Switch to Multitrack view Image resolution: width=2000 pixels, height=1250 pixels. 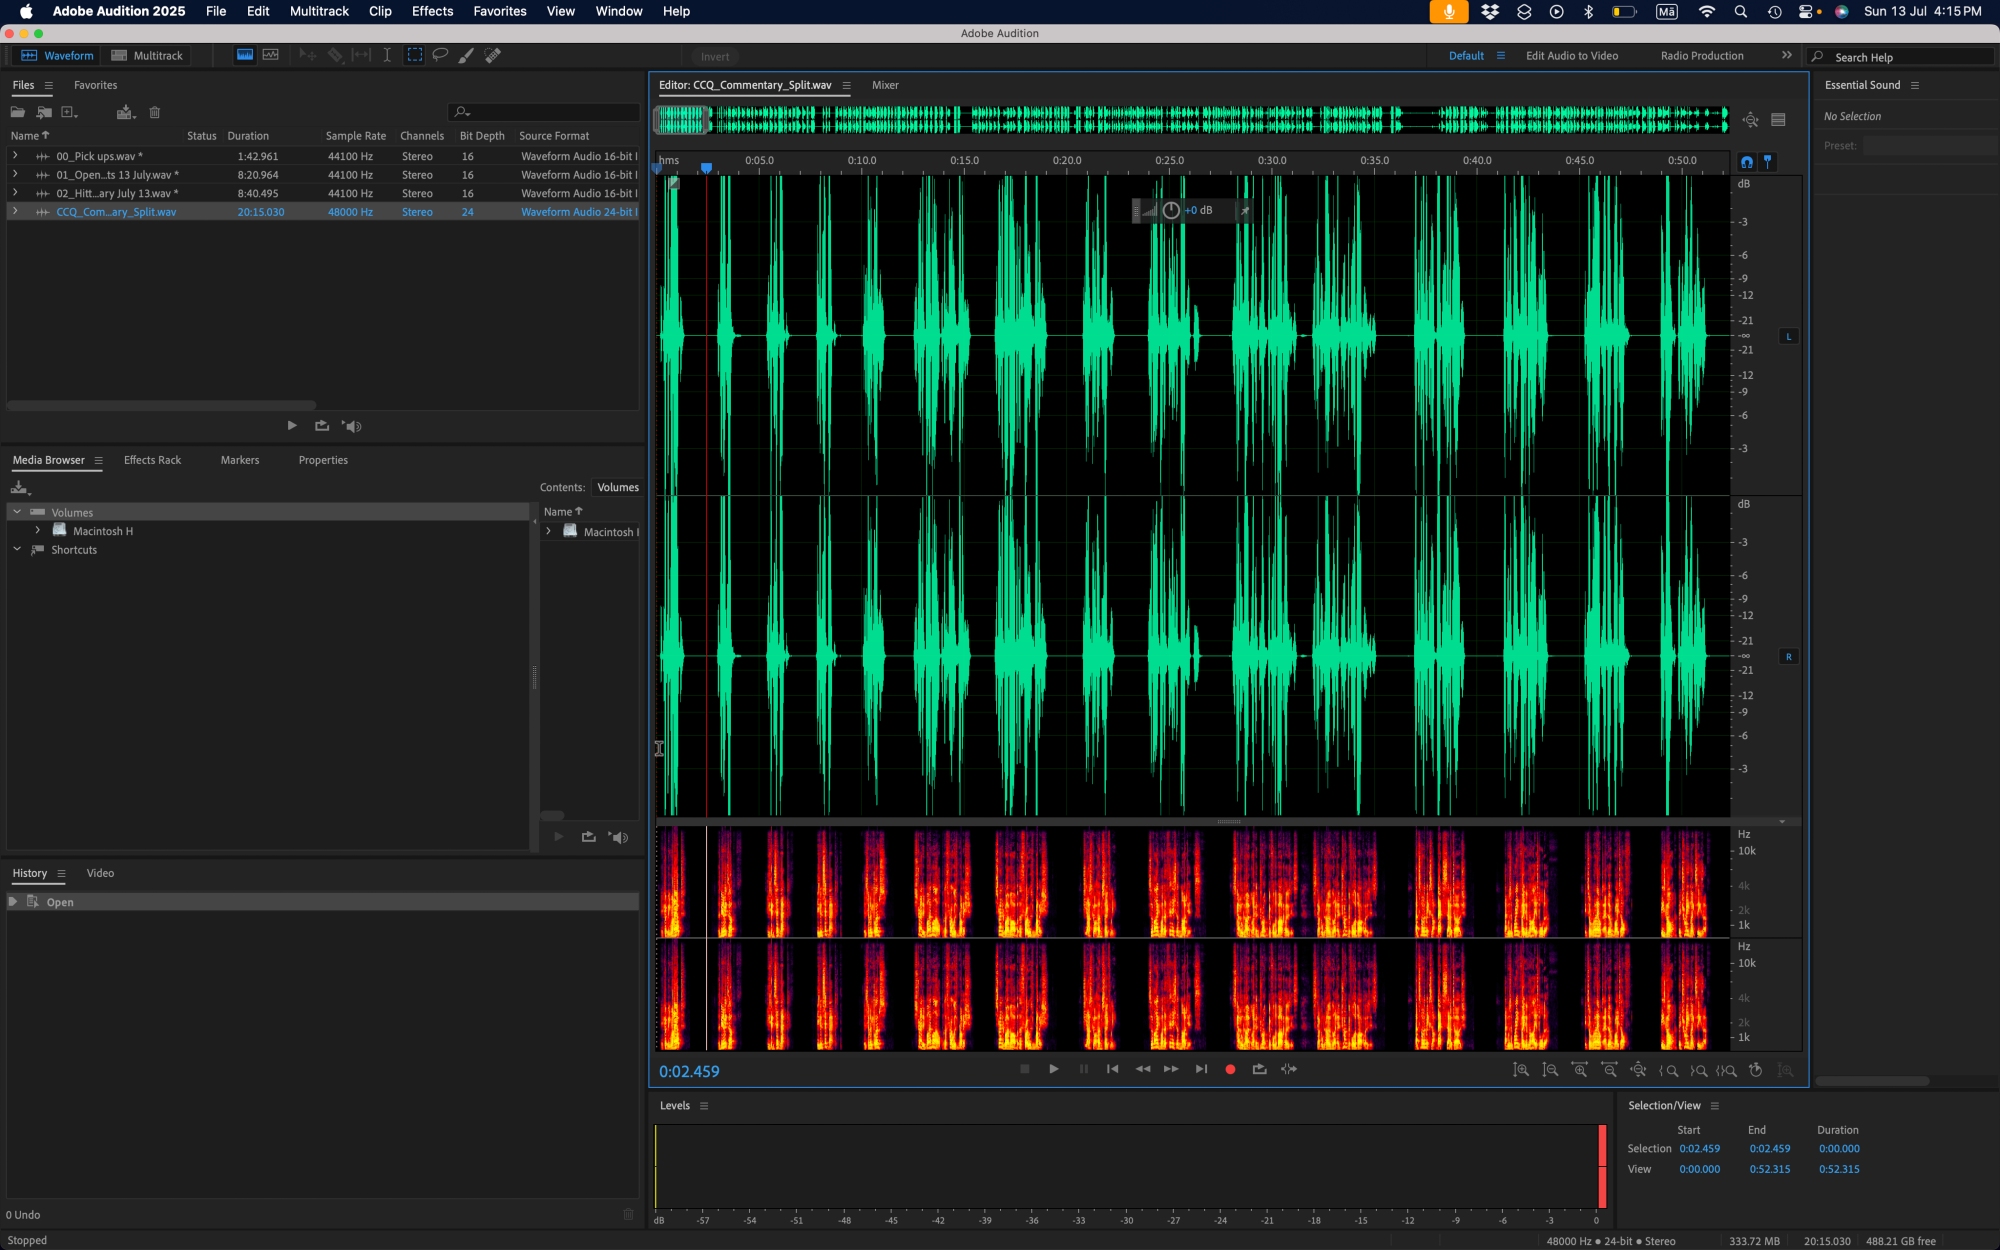click(147, 56)
